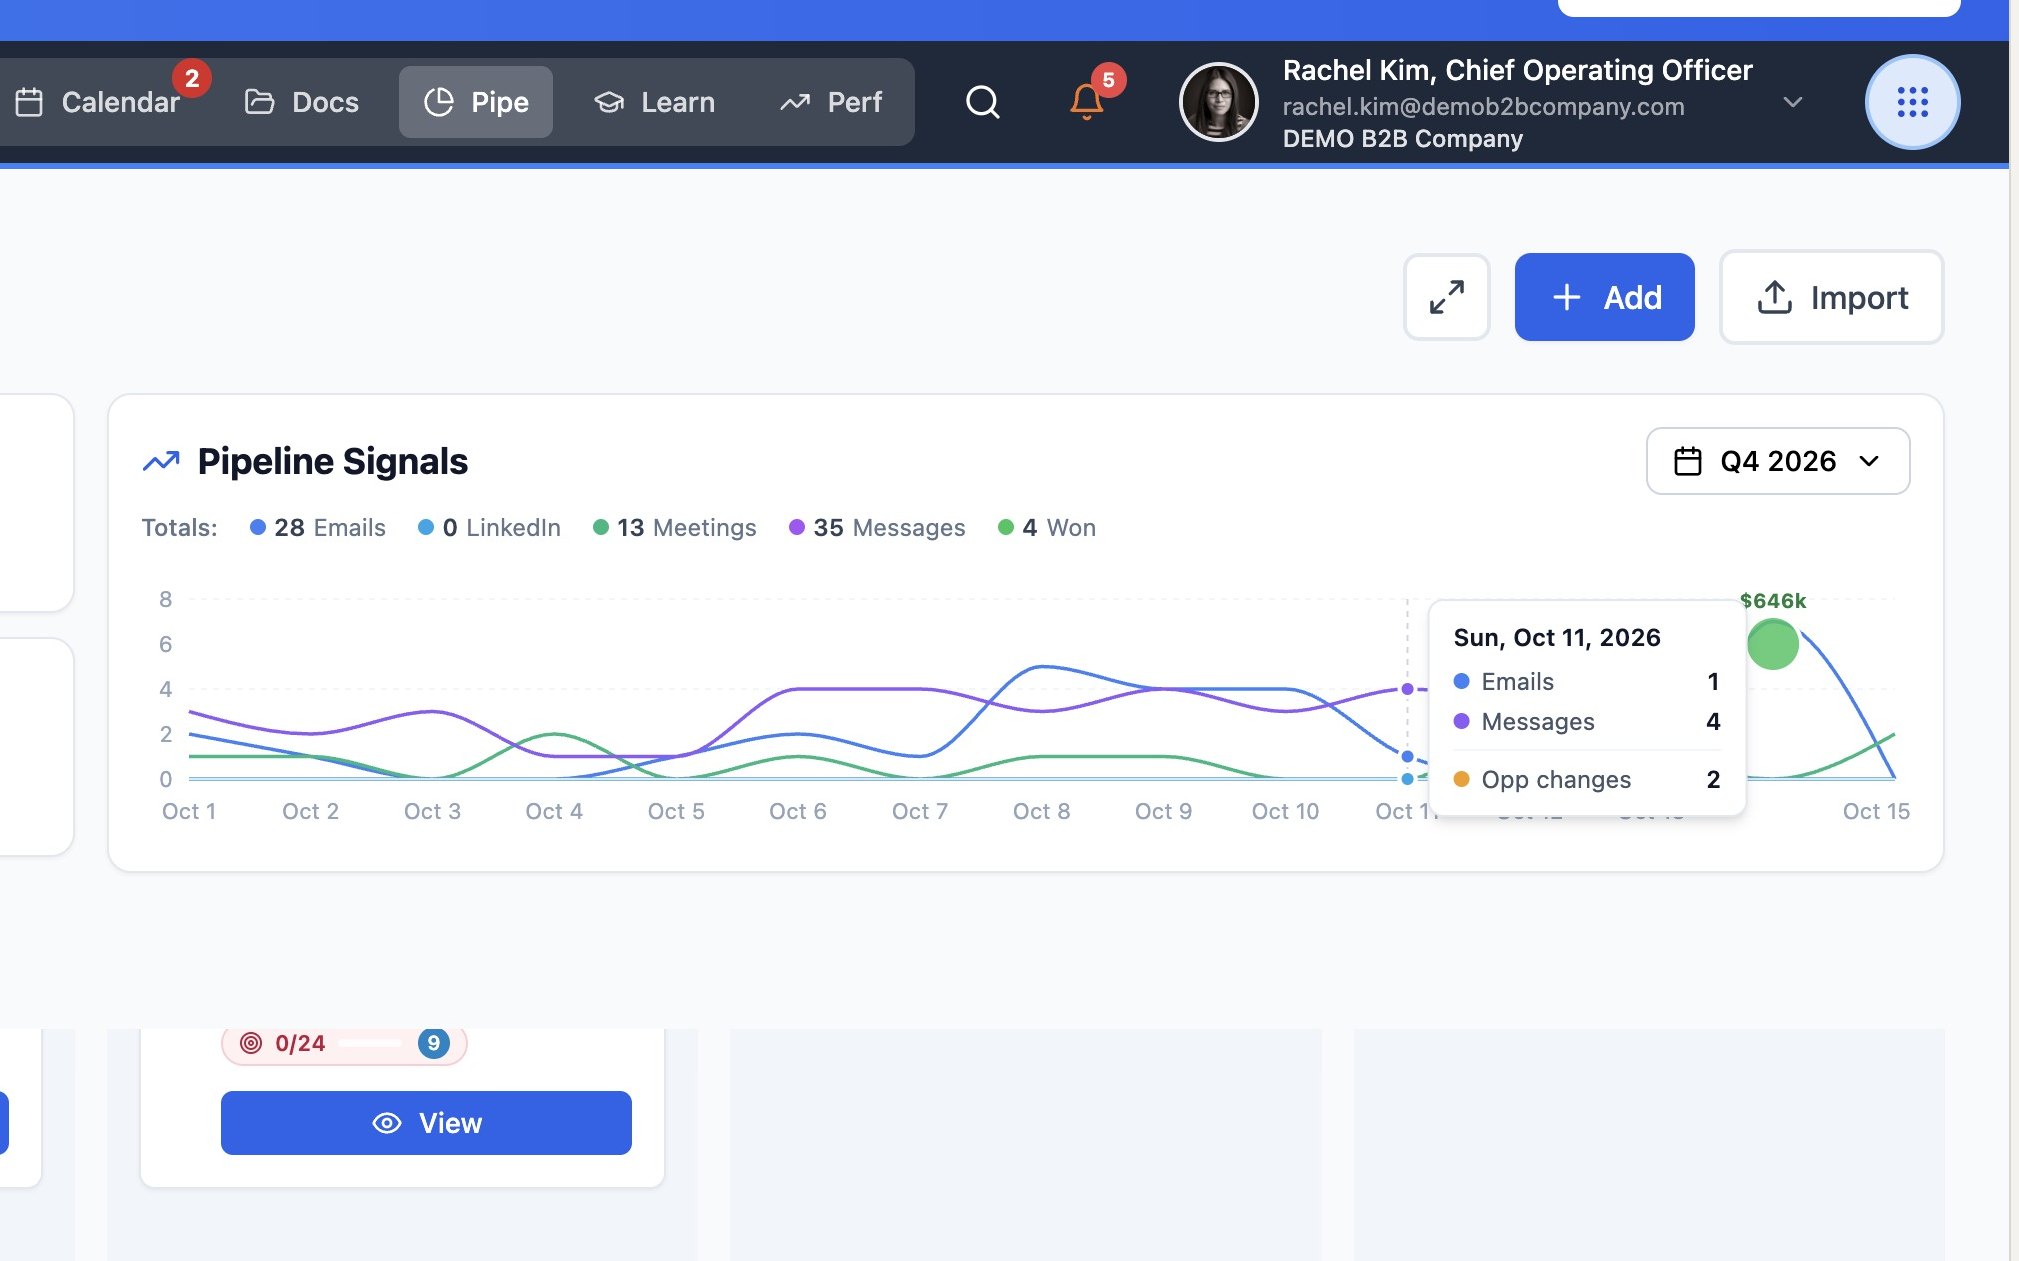Screen dimensions: 2019x1261
Task: Click the green $646k won bubble
Action: [1772, 644]
